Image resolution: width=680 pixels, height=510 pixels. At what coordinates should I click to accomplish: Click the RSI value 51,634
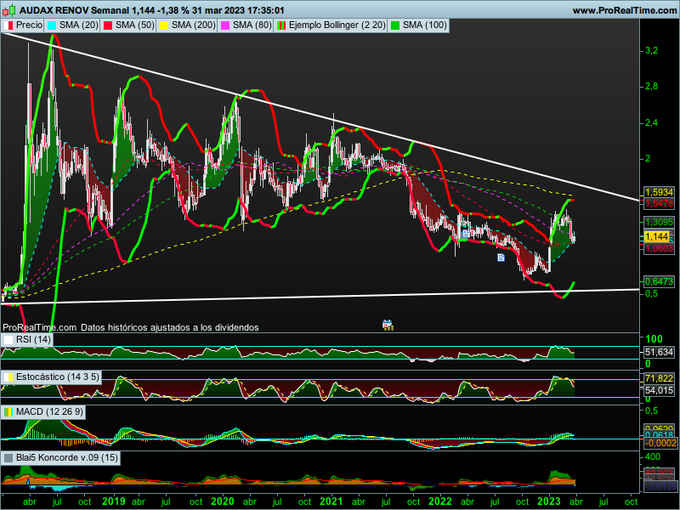[x=659, y=352]
